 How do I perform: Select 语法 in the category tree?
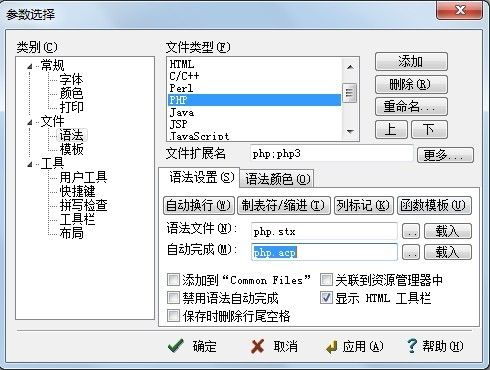(x=71, y=135)
